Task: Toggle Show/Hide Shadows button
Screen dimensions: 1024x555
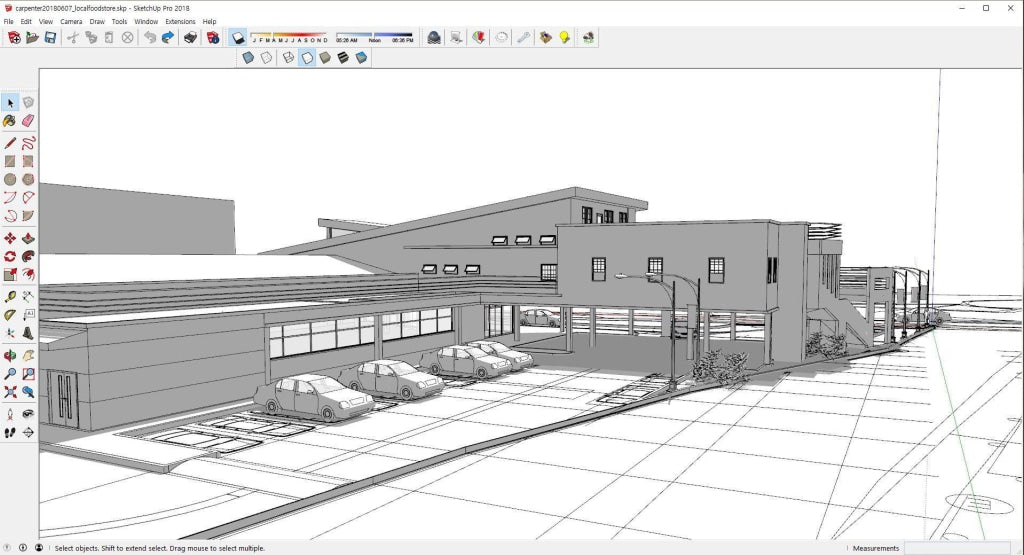Action: tap(238, 37)
